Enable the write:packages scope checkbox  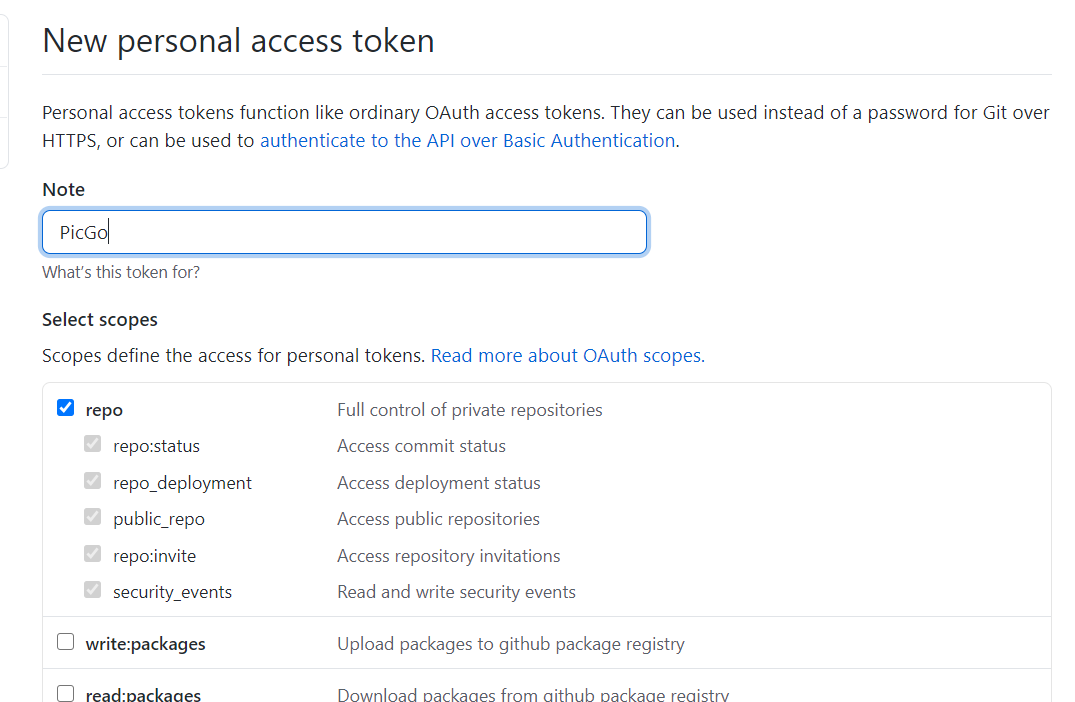point(66,642)
